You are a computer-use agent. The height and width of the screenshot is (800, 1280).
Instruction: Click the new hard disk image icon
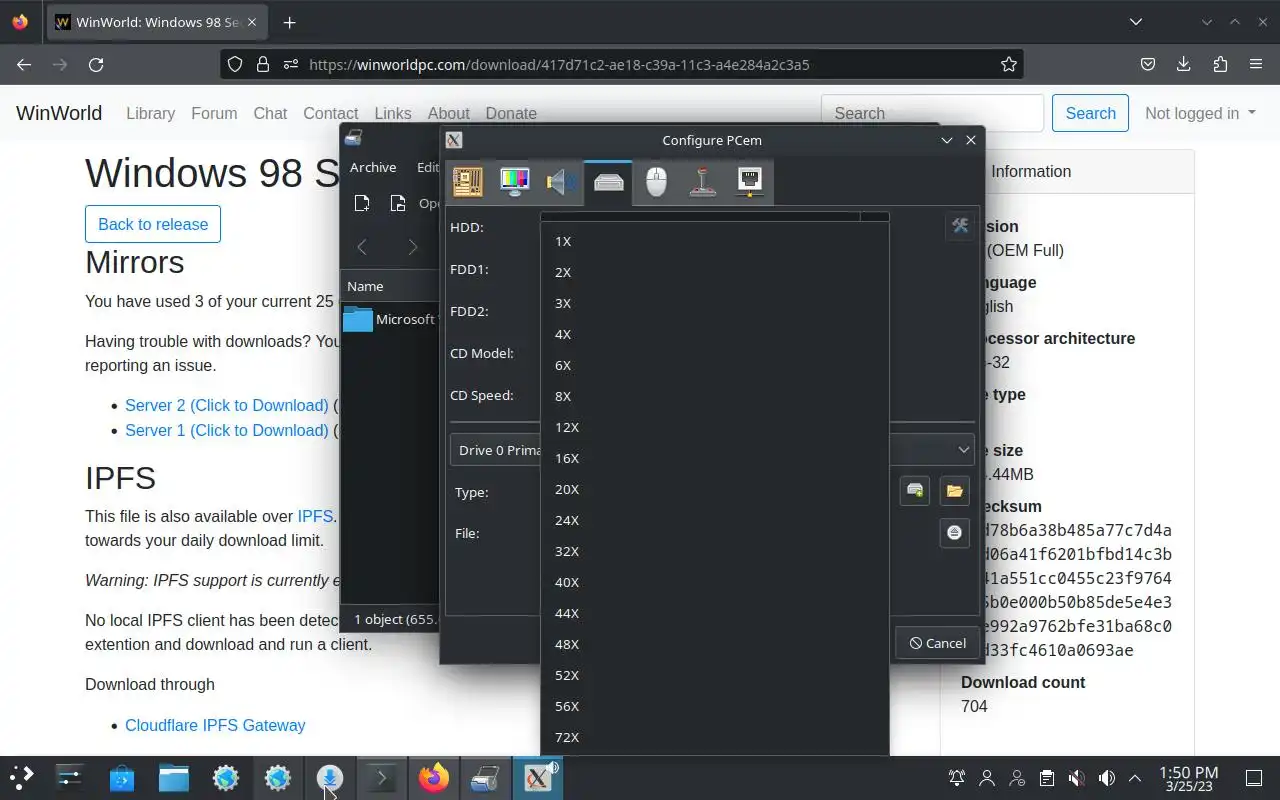coord(915,491)
